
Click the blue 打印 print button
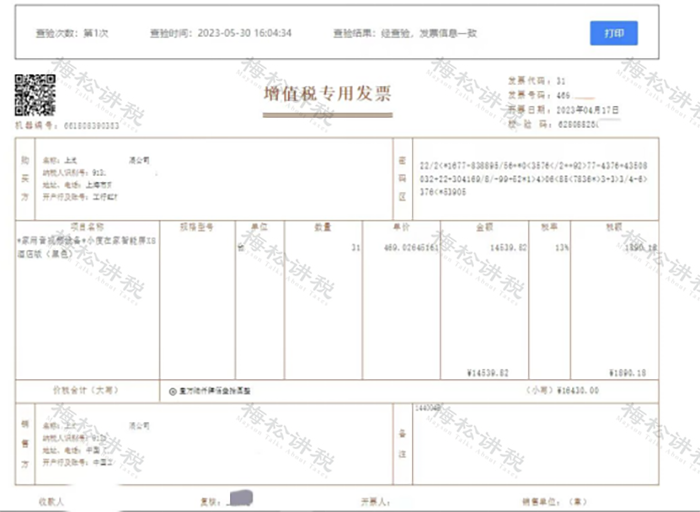point(614,33)
